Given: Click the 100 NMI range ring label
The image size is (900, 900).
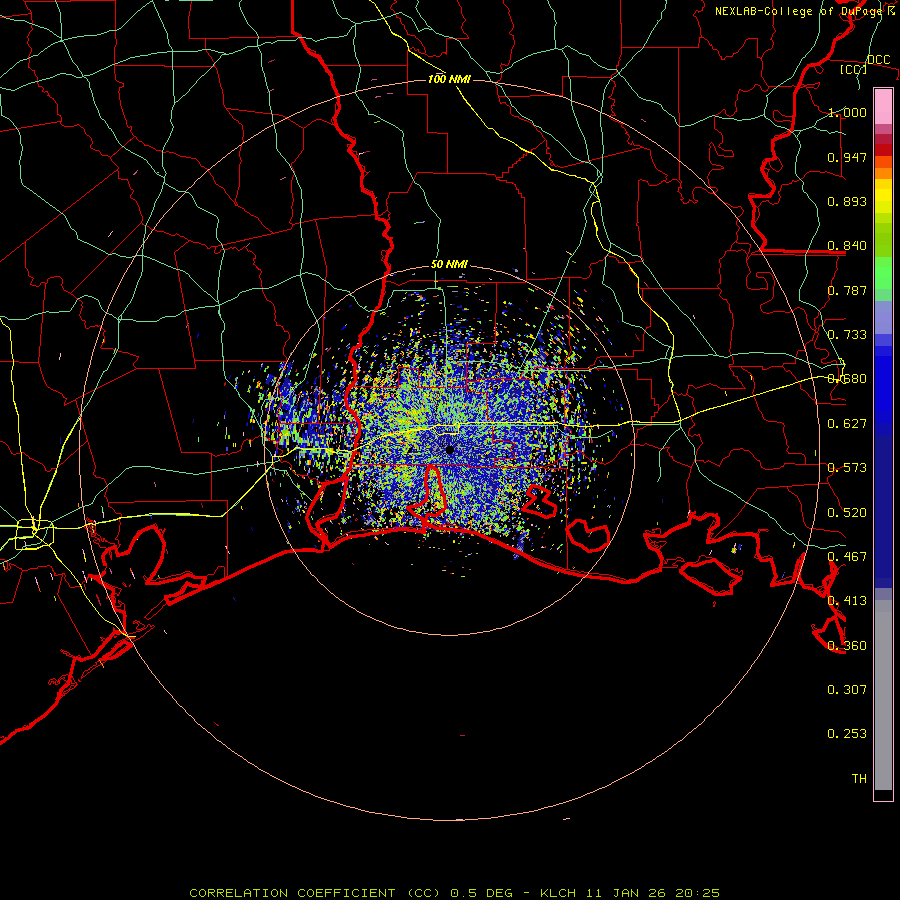Looking at the screenshot, I should coord(449,79).
